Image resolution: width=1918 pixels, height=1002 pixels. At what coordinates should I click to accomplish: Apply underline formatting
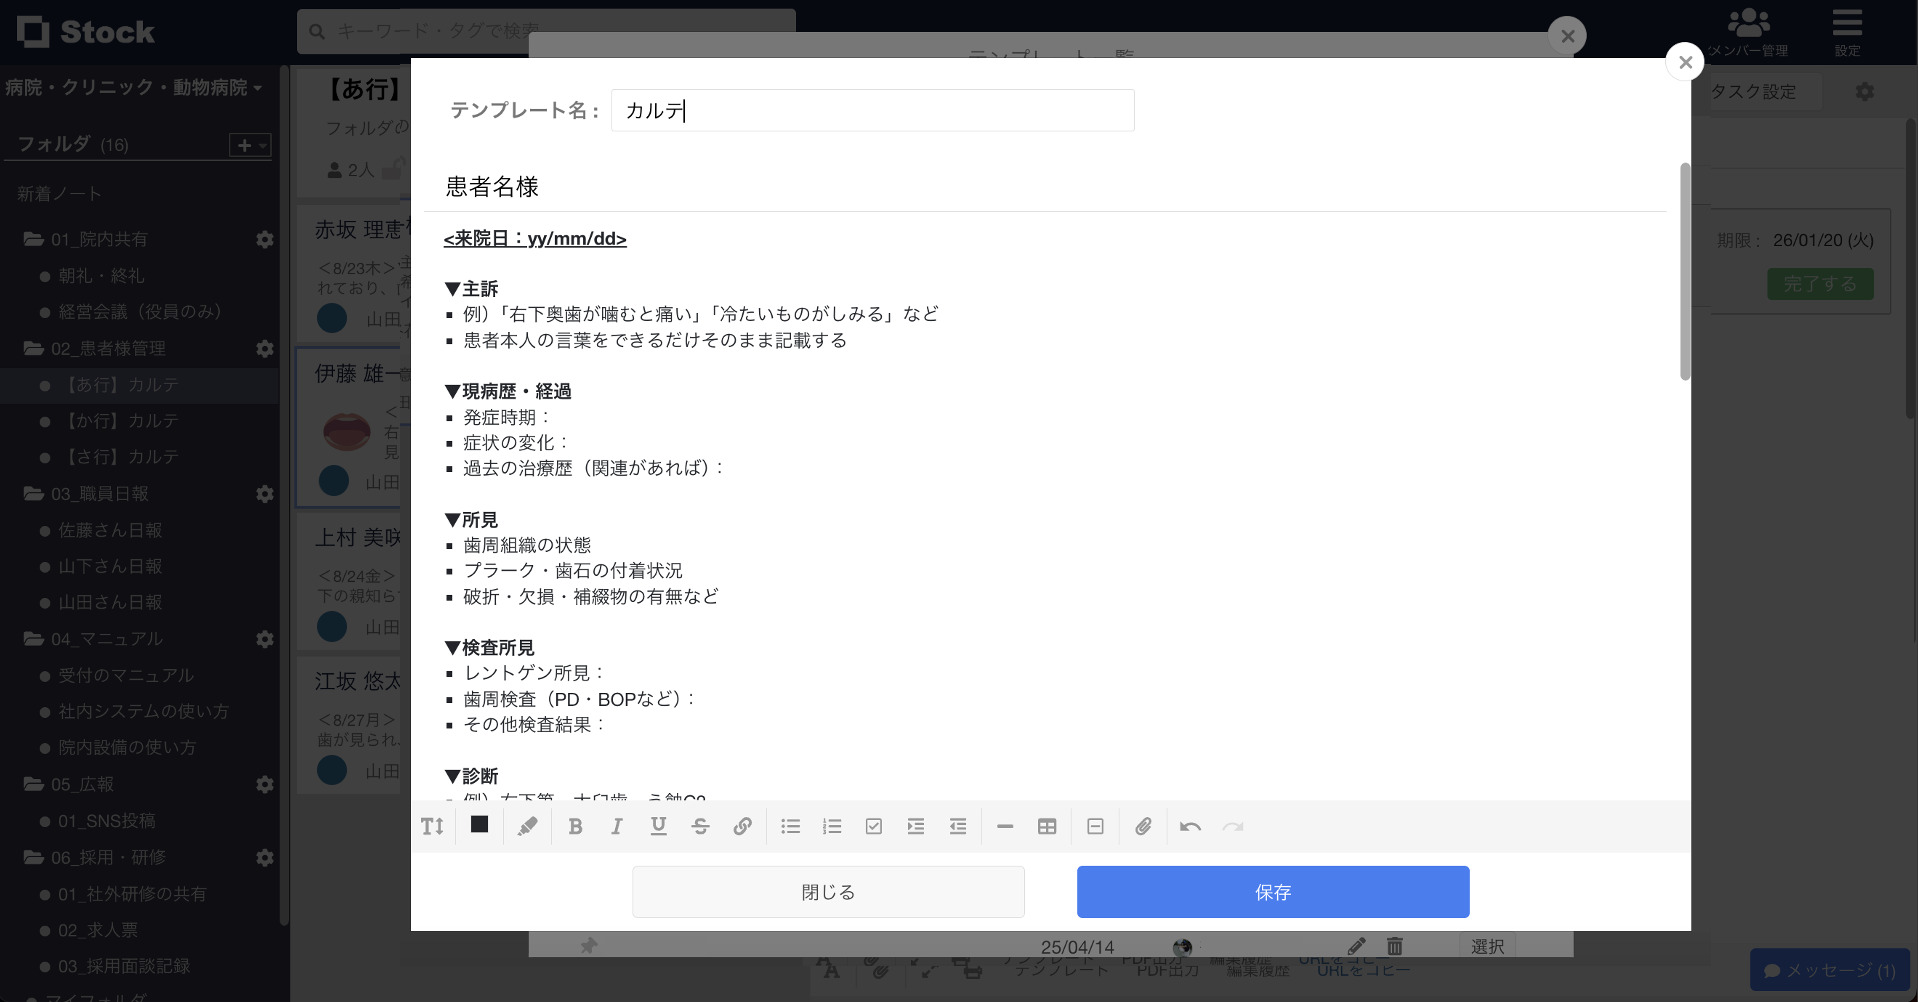point(659,826)
